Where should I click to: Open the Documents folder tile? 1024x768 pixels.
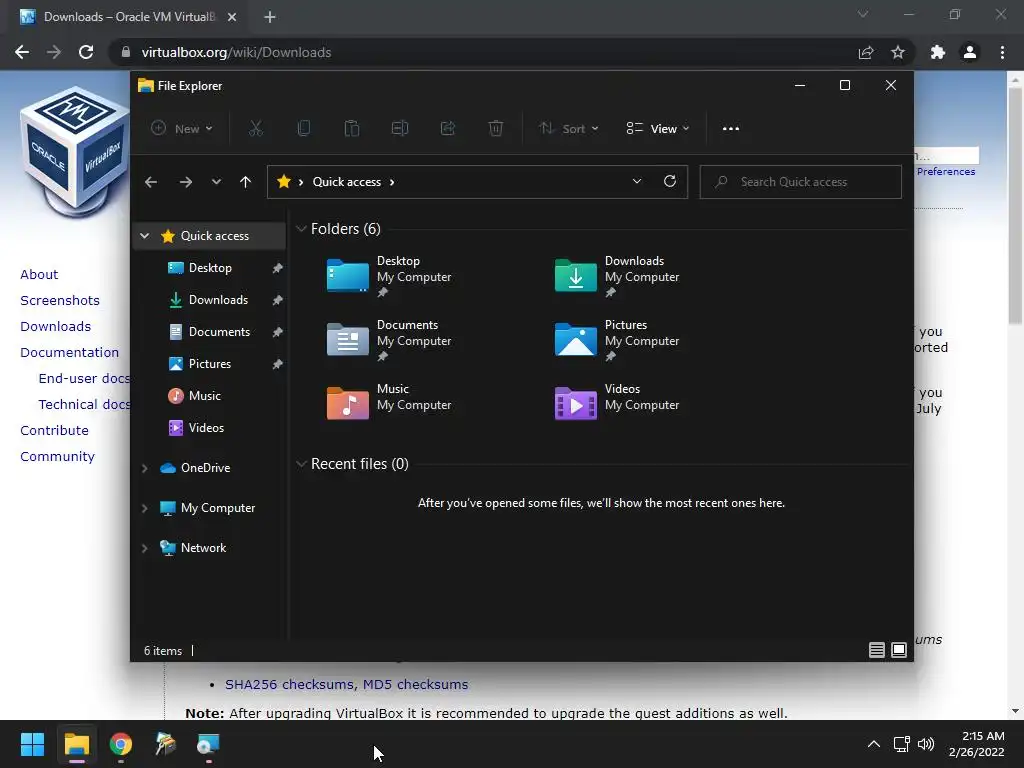click(x=389, y=340)
